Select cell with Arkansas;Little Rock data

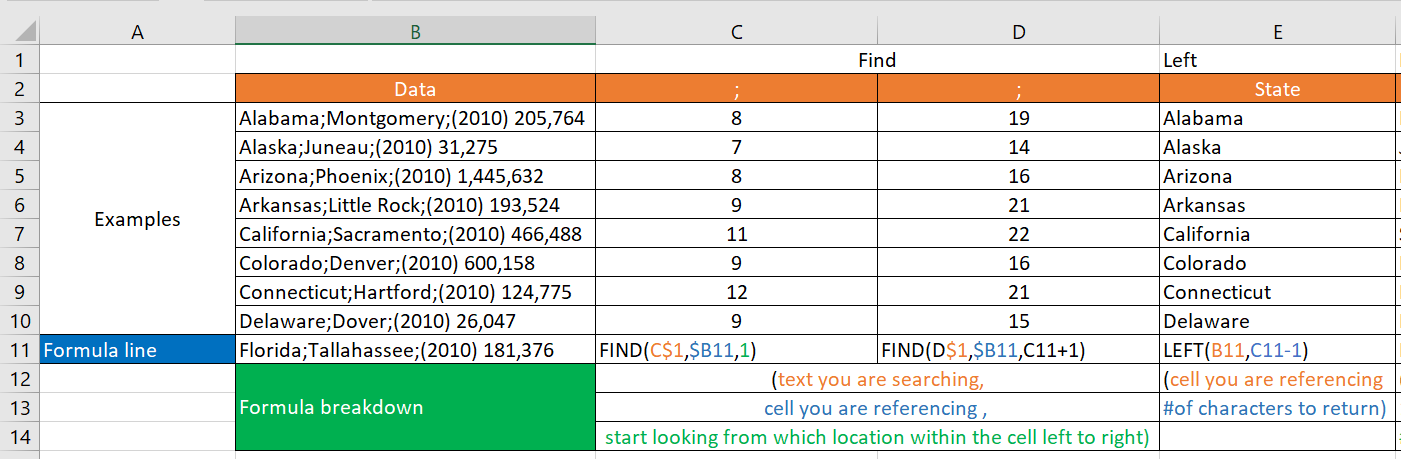(x=415, y=205)
